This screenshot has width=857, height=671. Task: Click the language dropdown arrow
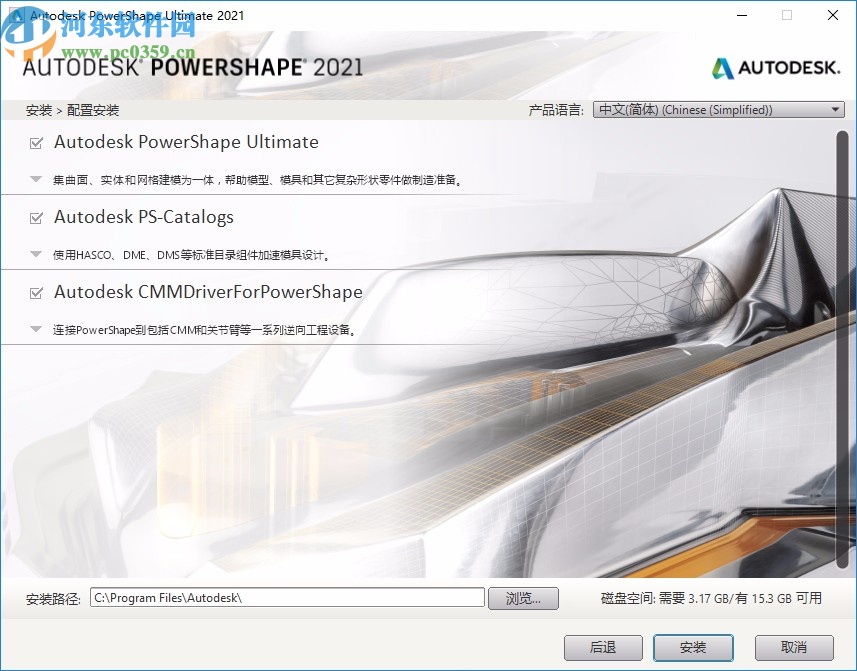(837, 109)
